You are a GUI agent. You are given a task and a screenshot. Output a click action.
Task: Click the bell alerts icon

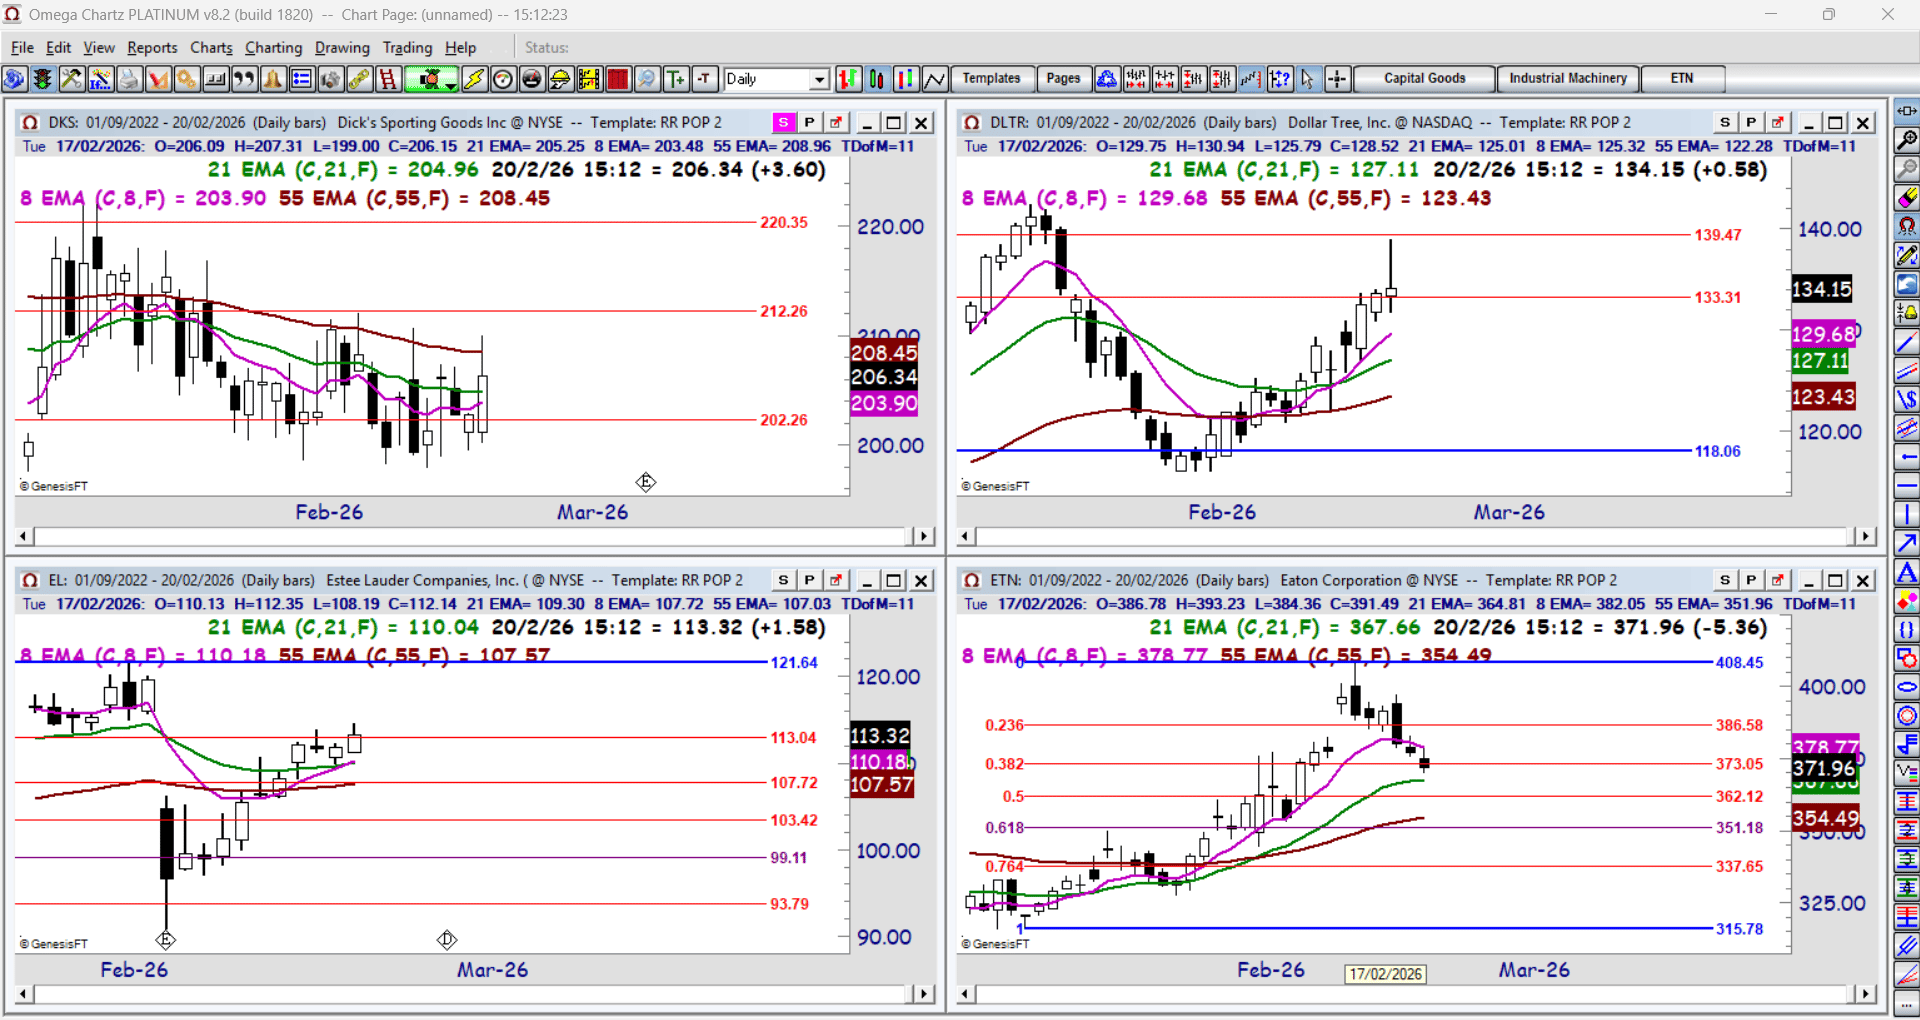coord(273,79)
